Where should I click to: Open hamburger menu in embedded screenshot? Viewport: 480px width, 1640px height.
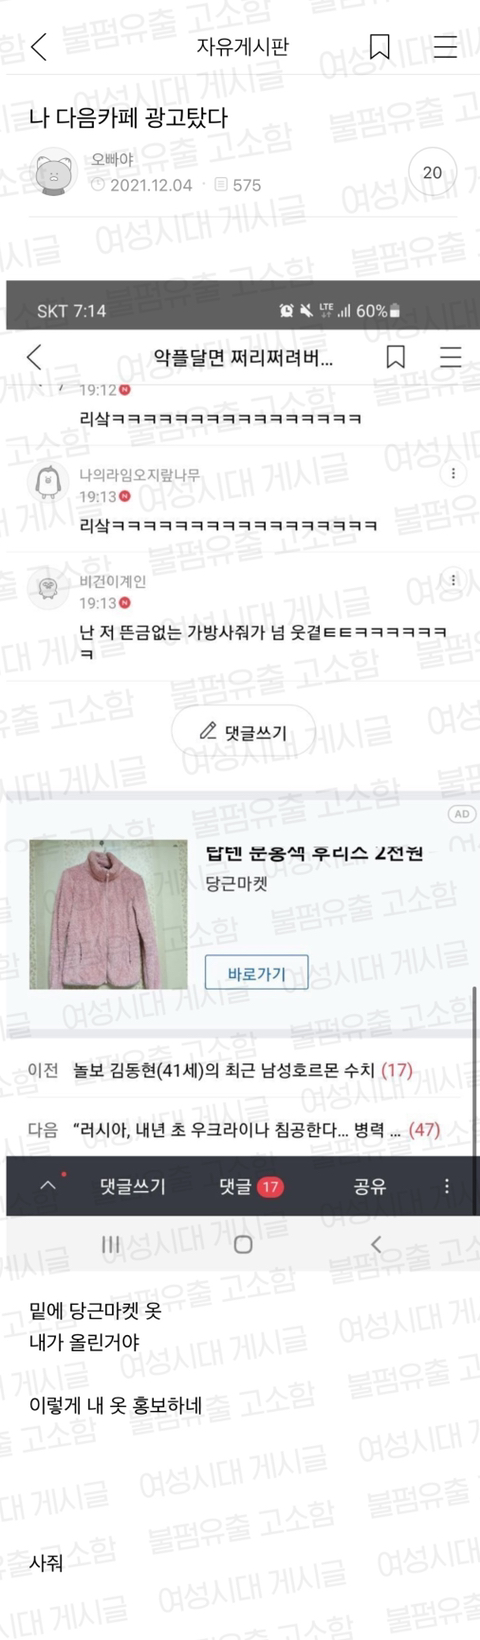point(451,357)
